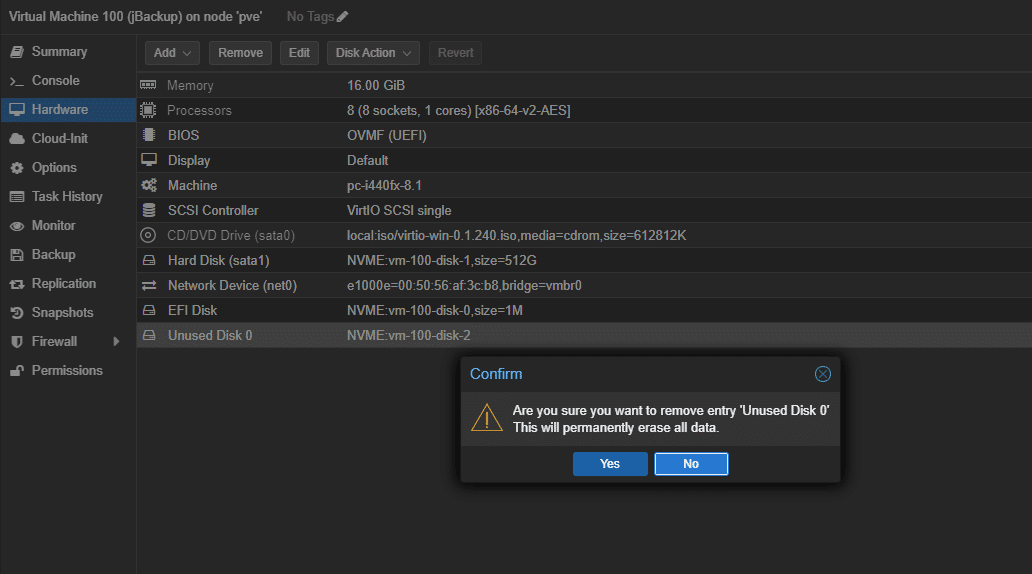Select the VirtIO SCSI single value
This screenshot has height=574, width=1032.
coord(399,211)
